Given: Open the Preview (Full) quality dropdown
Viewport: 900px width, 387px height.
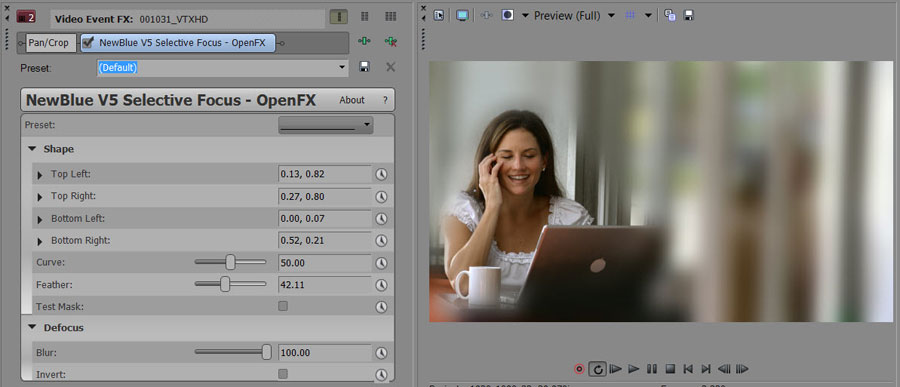Looking at the screenshot, I should [611, 16].
